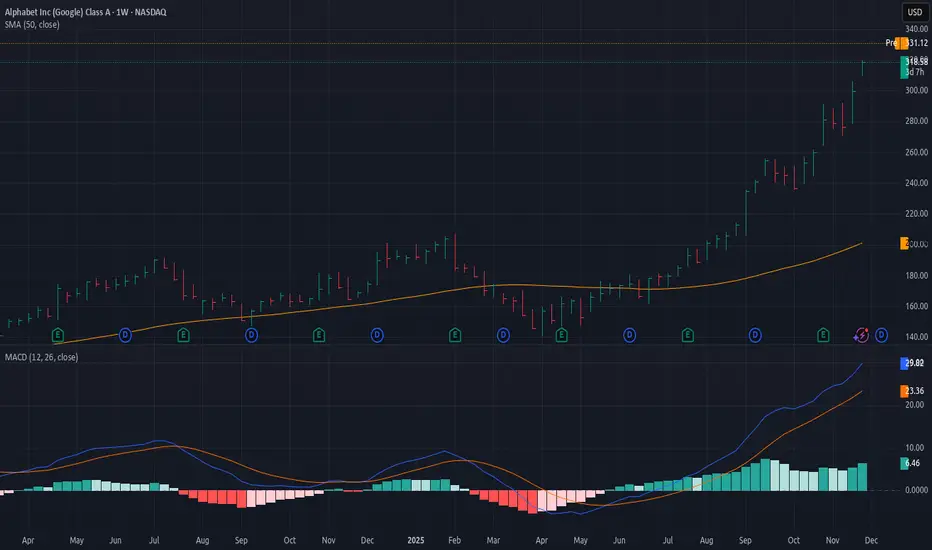Click the 160.00 price axis label
The width and height of the screenshot is (932, 550).
click(x=916, y=306)
